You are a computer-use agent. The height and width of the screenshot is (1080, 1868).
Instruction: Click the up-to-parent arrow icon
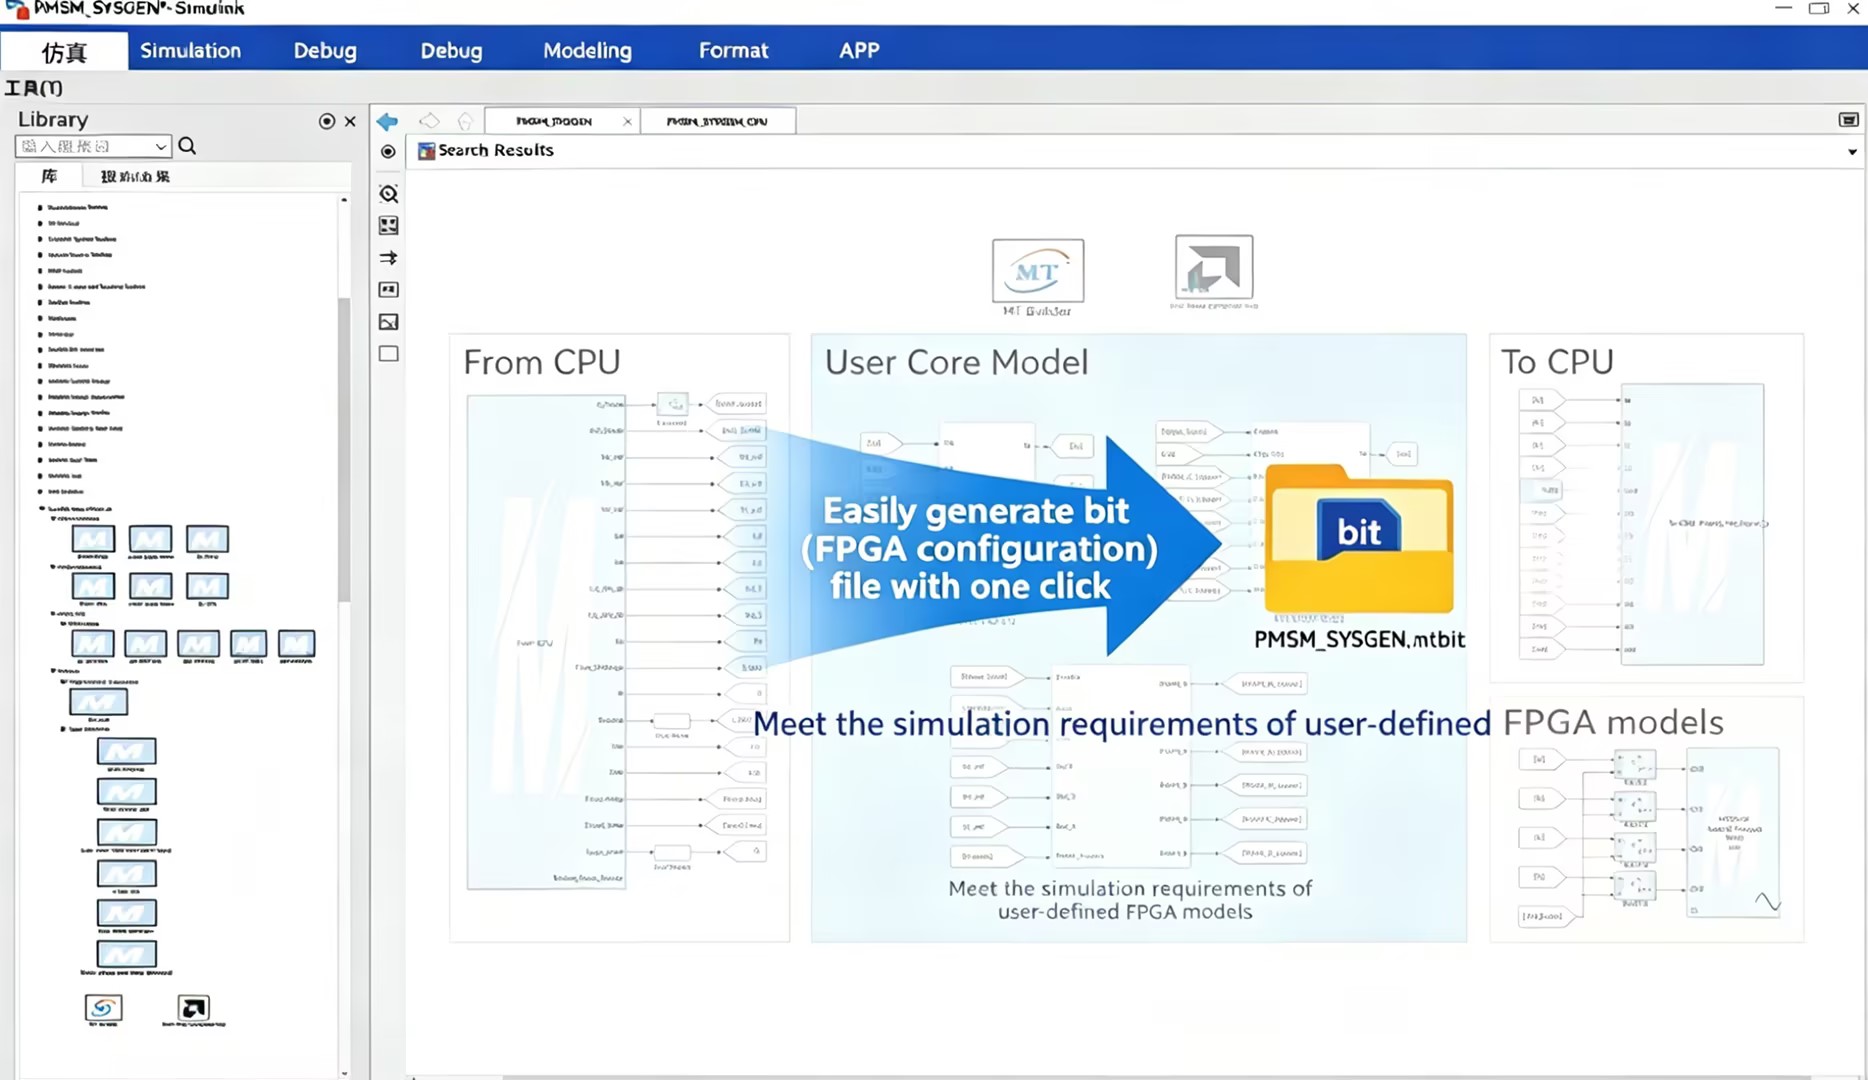(465, 121)
